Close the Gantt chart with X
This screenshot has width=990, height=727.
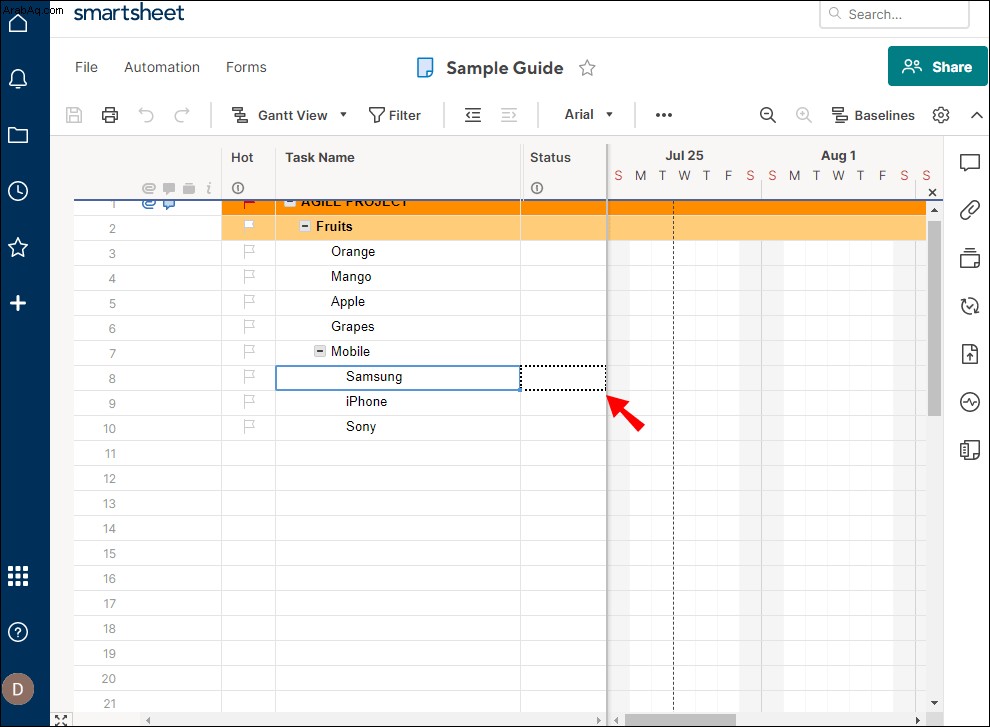point(933,192)
